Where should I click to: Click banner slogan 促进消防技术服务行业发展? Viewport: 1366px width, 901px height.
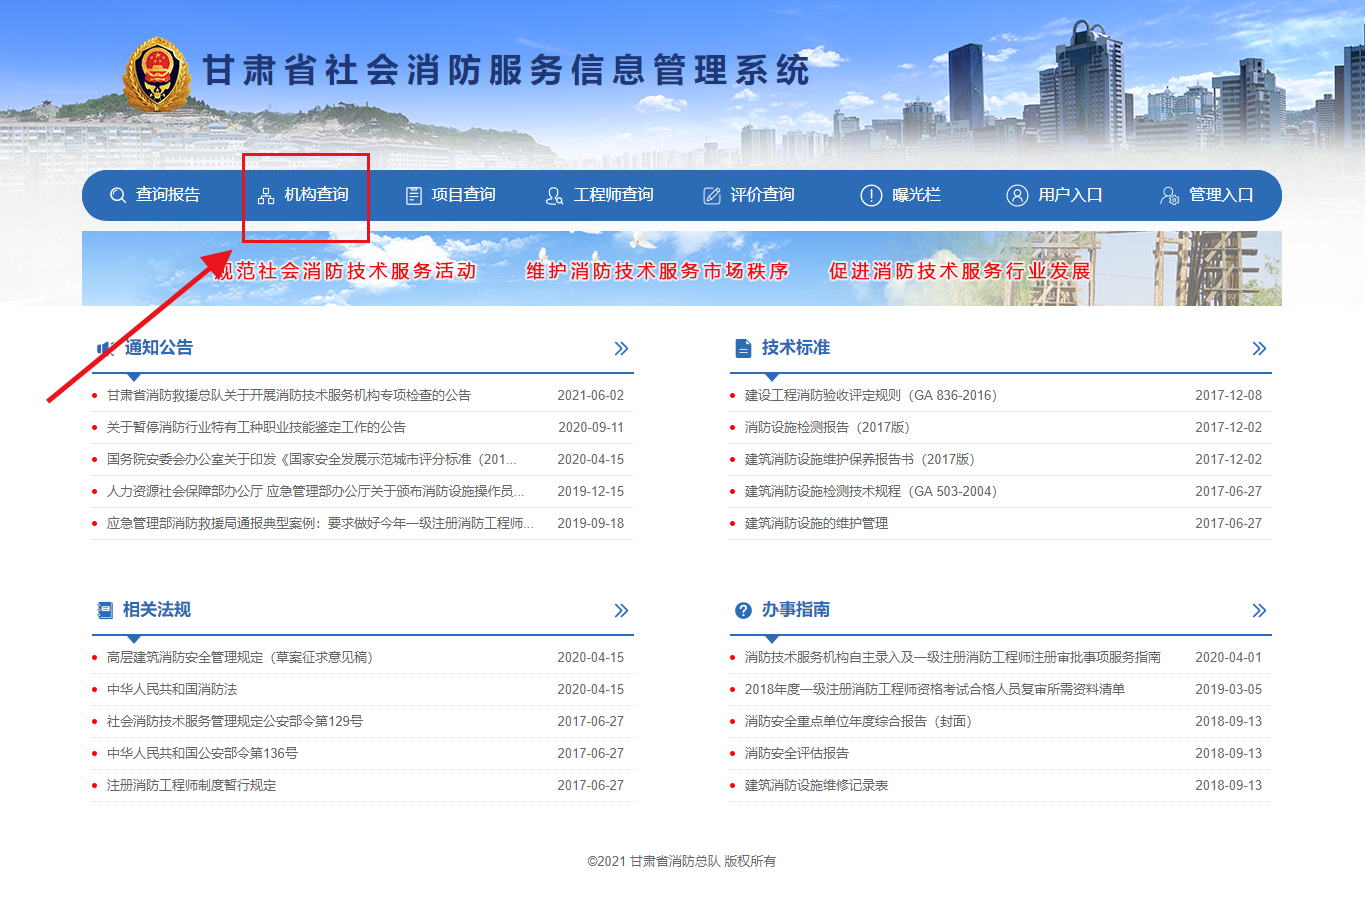click(960, 271)
